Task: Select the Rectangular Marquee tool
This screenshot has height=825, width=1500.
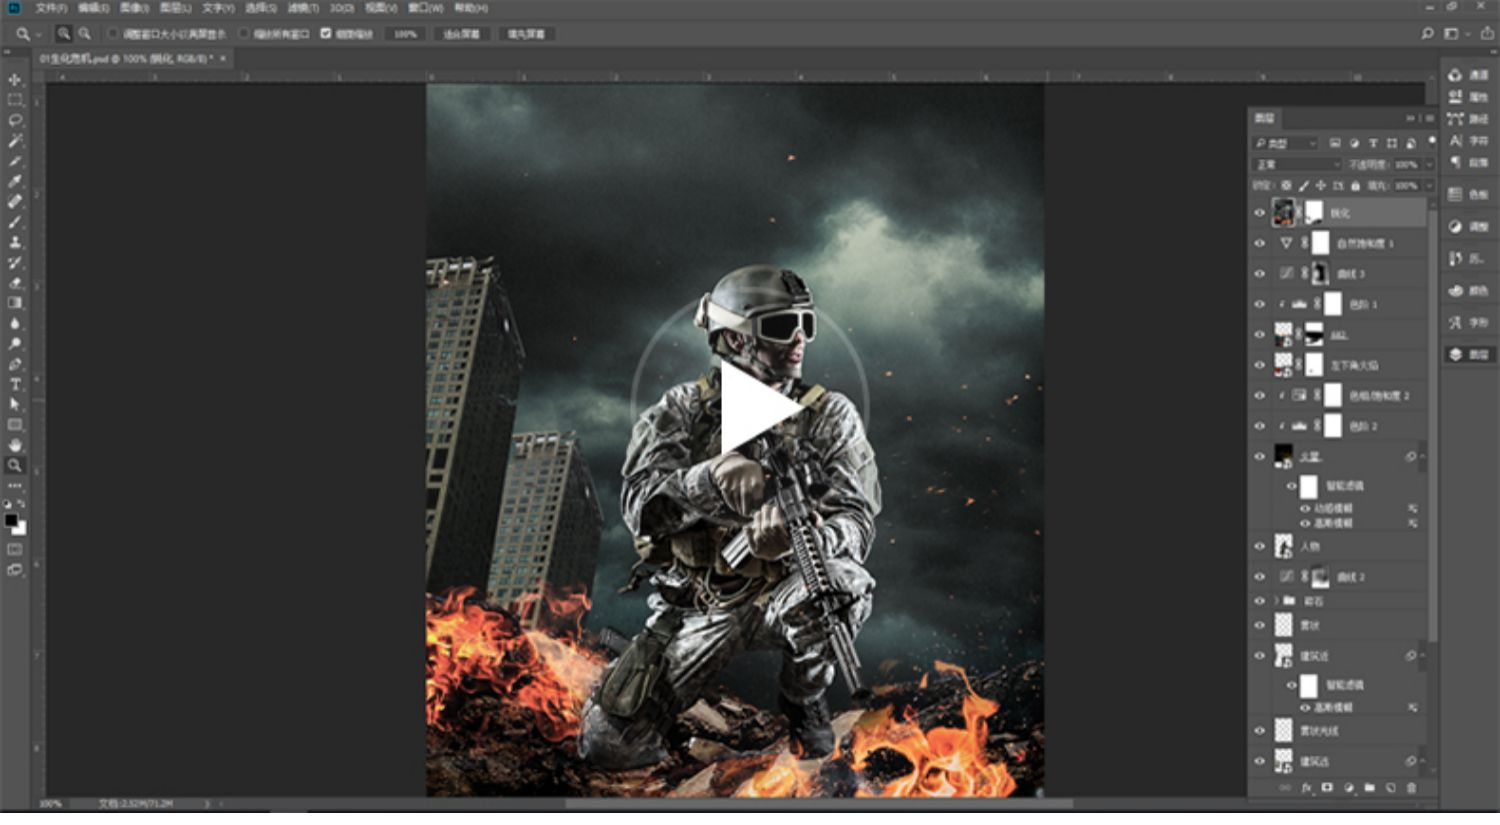Action: pyautogui.click(x=14, y=100)
